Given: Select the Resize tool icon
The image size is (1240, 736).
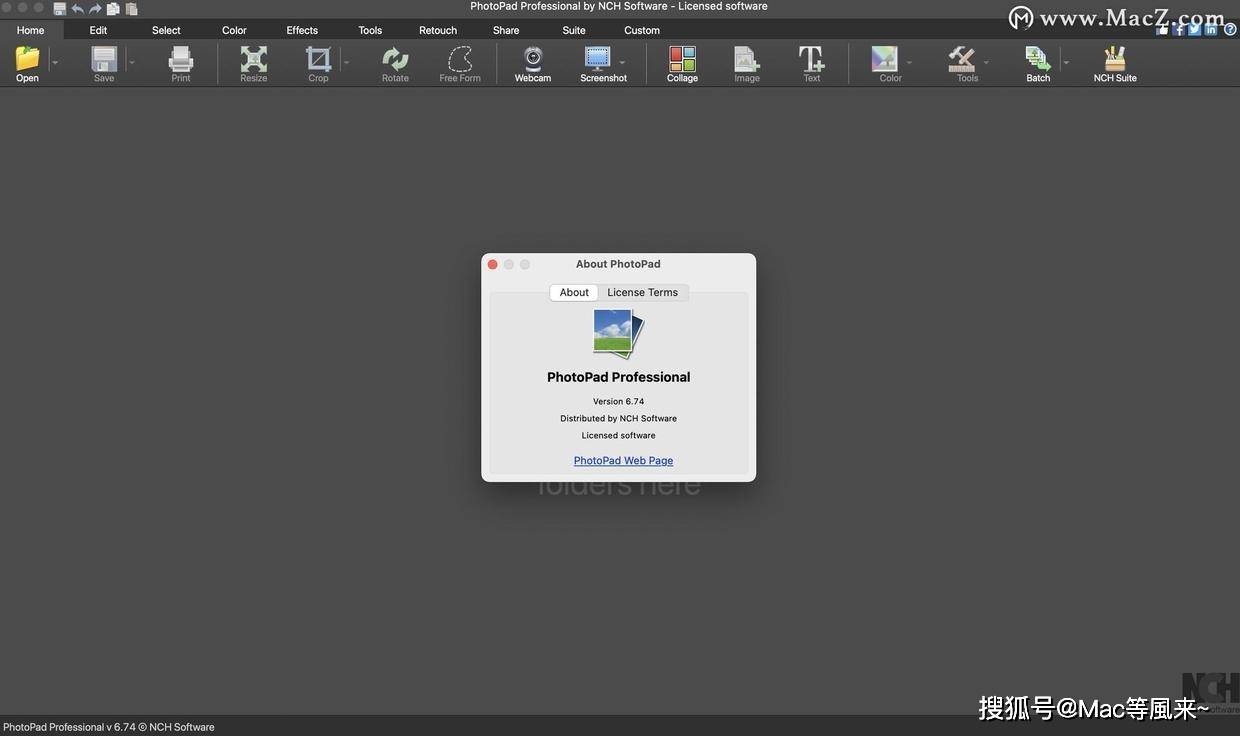Looking at the screenshot, I should click(x=254, y=59).
